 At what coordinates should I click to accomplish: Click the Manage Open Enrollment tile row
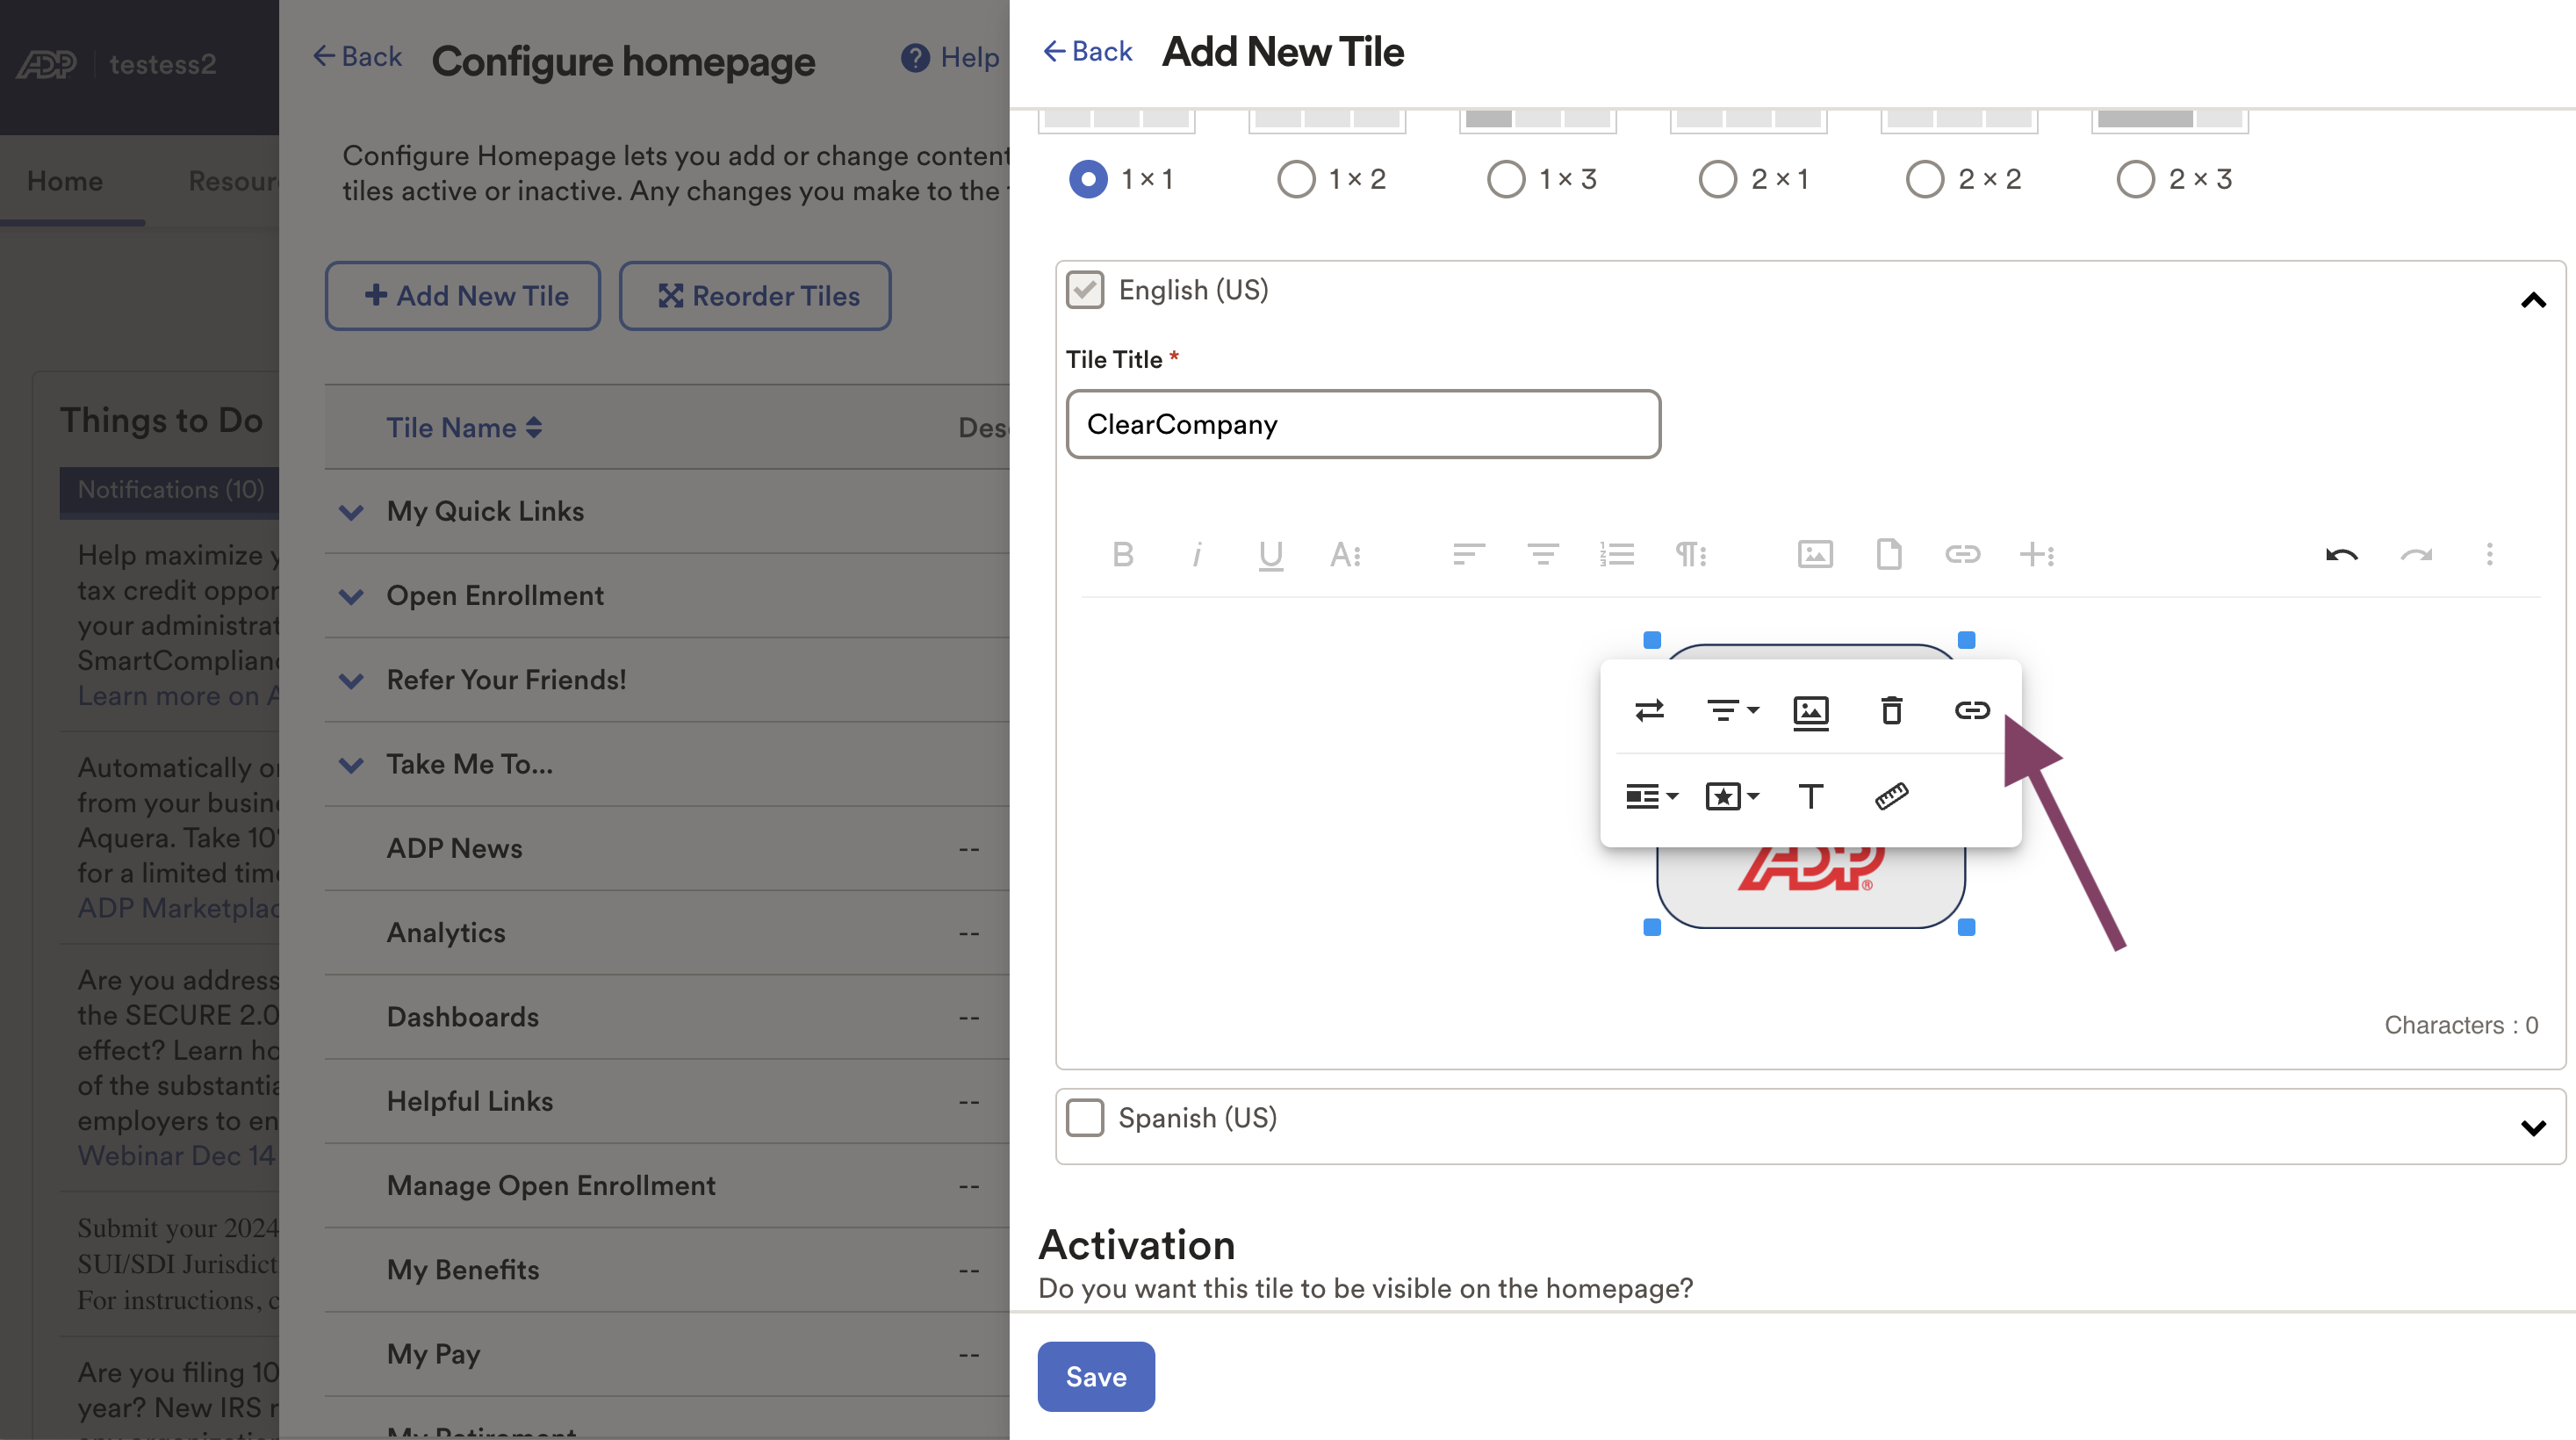(x=667, y=1186)
